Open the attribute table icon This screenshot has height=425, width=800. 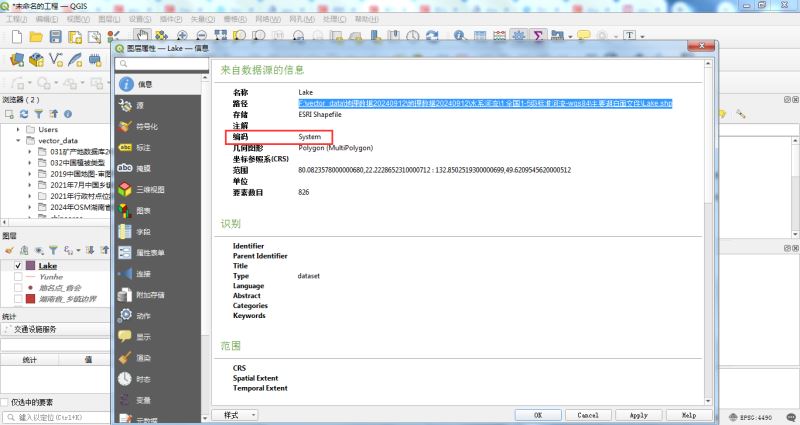pos(480,35)
